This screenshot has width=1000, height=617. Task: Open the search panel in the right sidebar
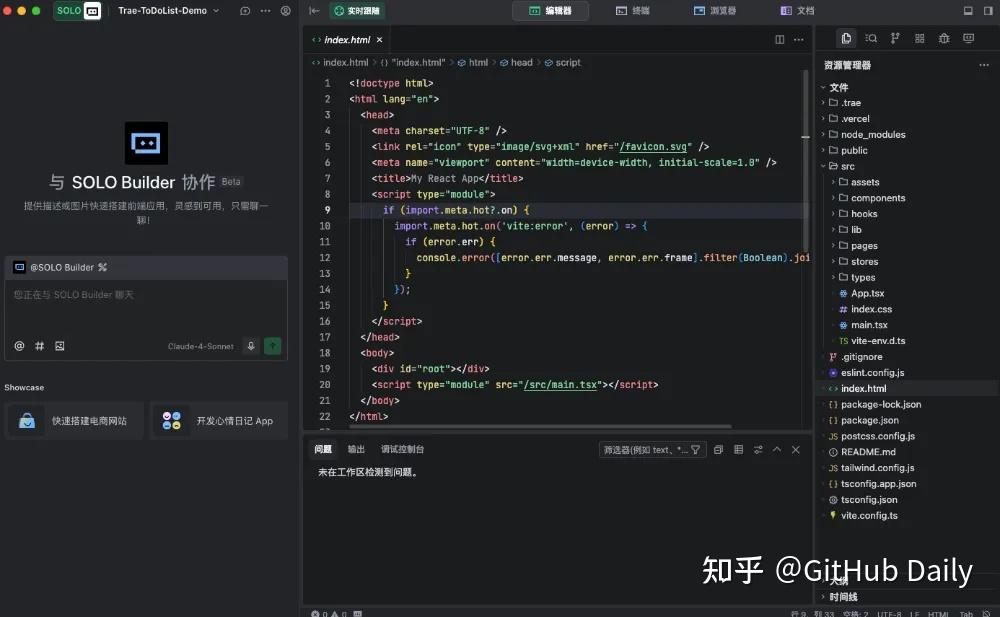tap(871, 38)
